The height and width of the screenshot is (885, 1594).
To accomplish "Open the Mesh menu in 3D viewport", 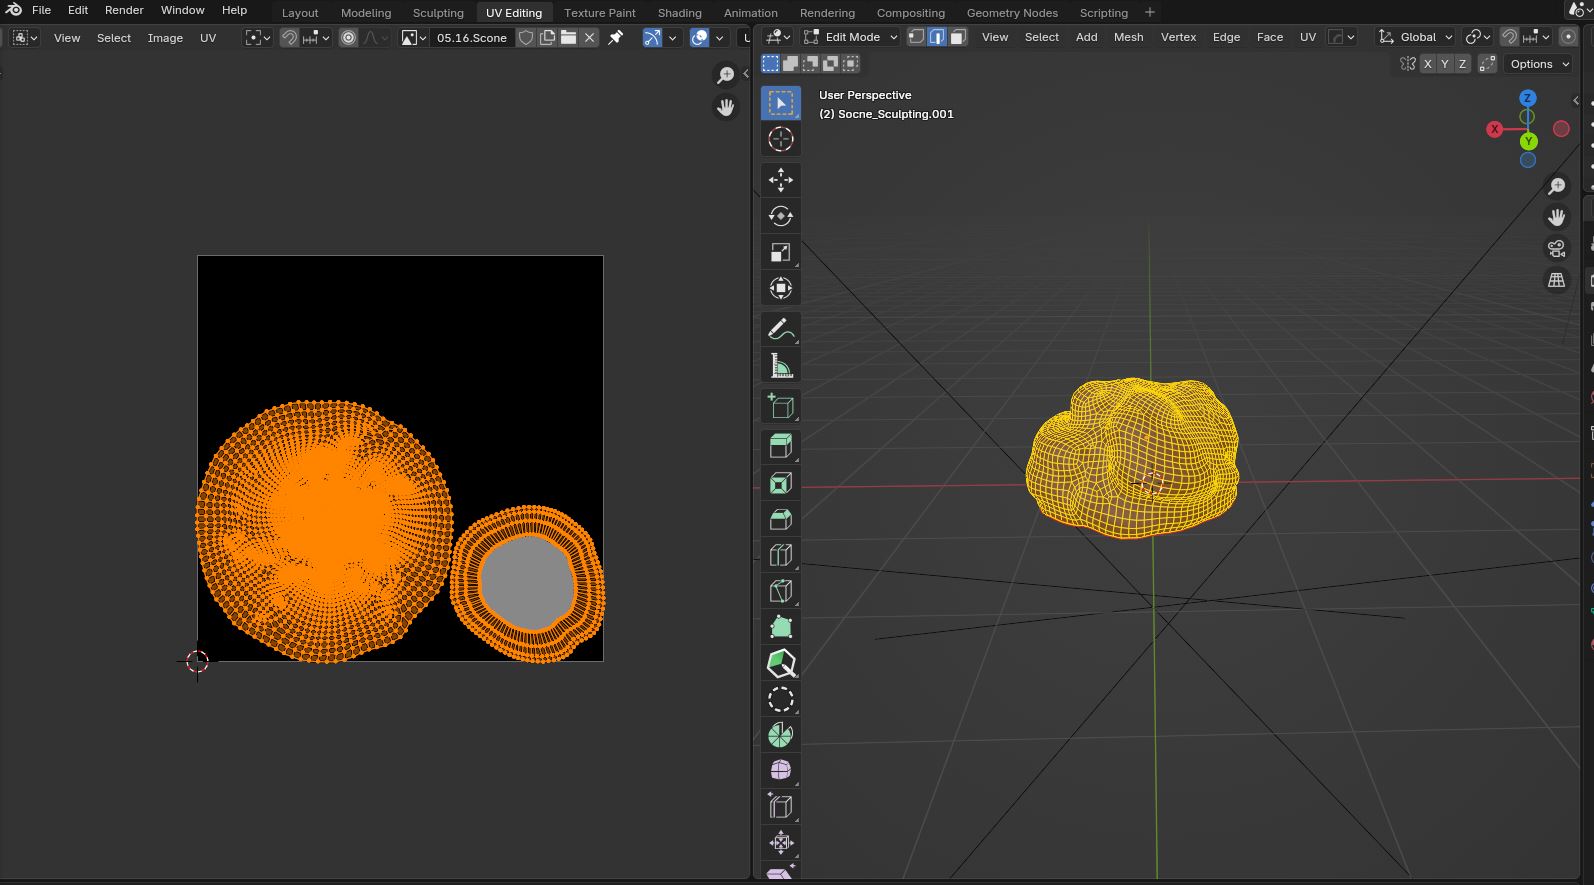I will pos(1128,37).
